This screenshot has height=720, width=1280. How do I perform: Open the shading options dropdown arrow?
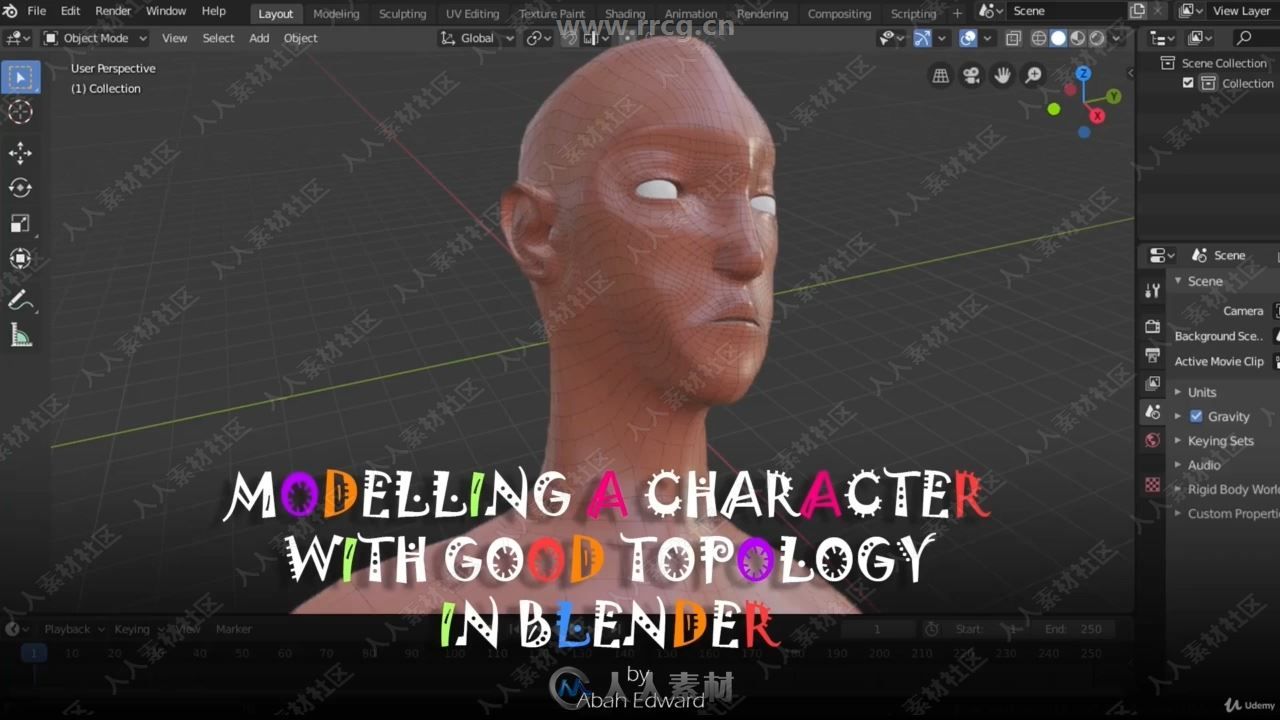(x=1118, y=38)
